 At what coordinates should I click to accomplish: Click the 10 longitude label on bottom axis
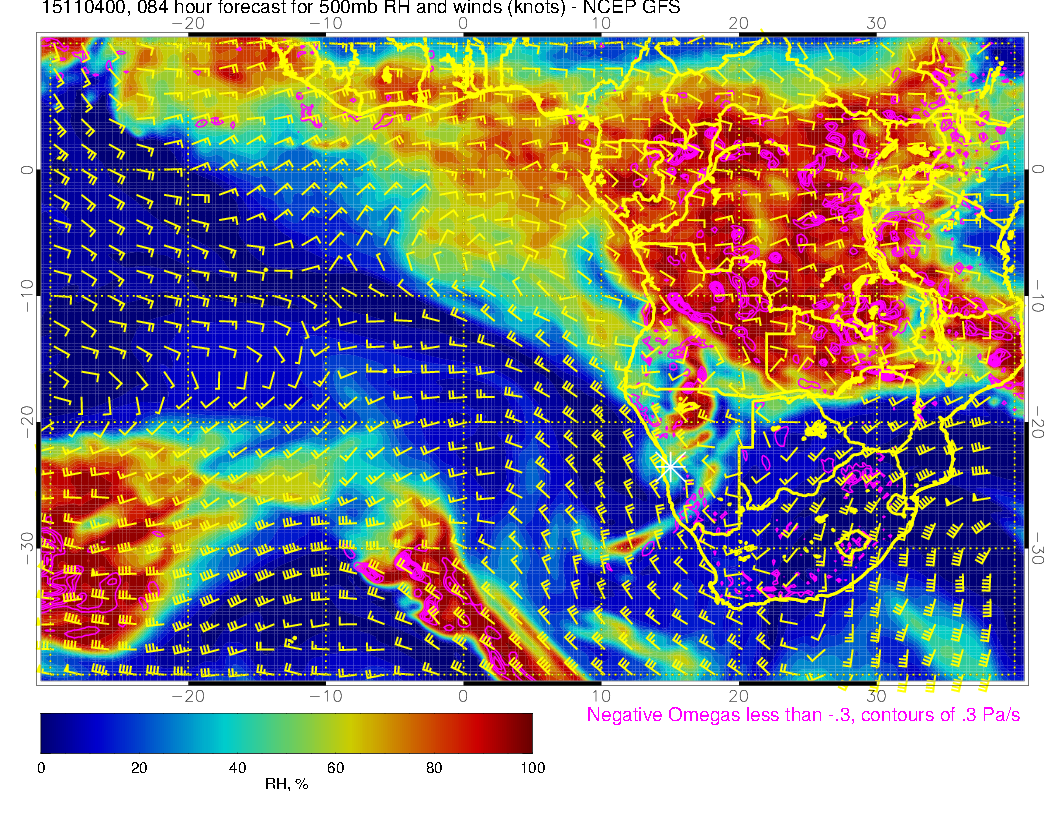601,695
